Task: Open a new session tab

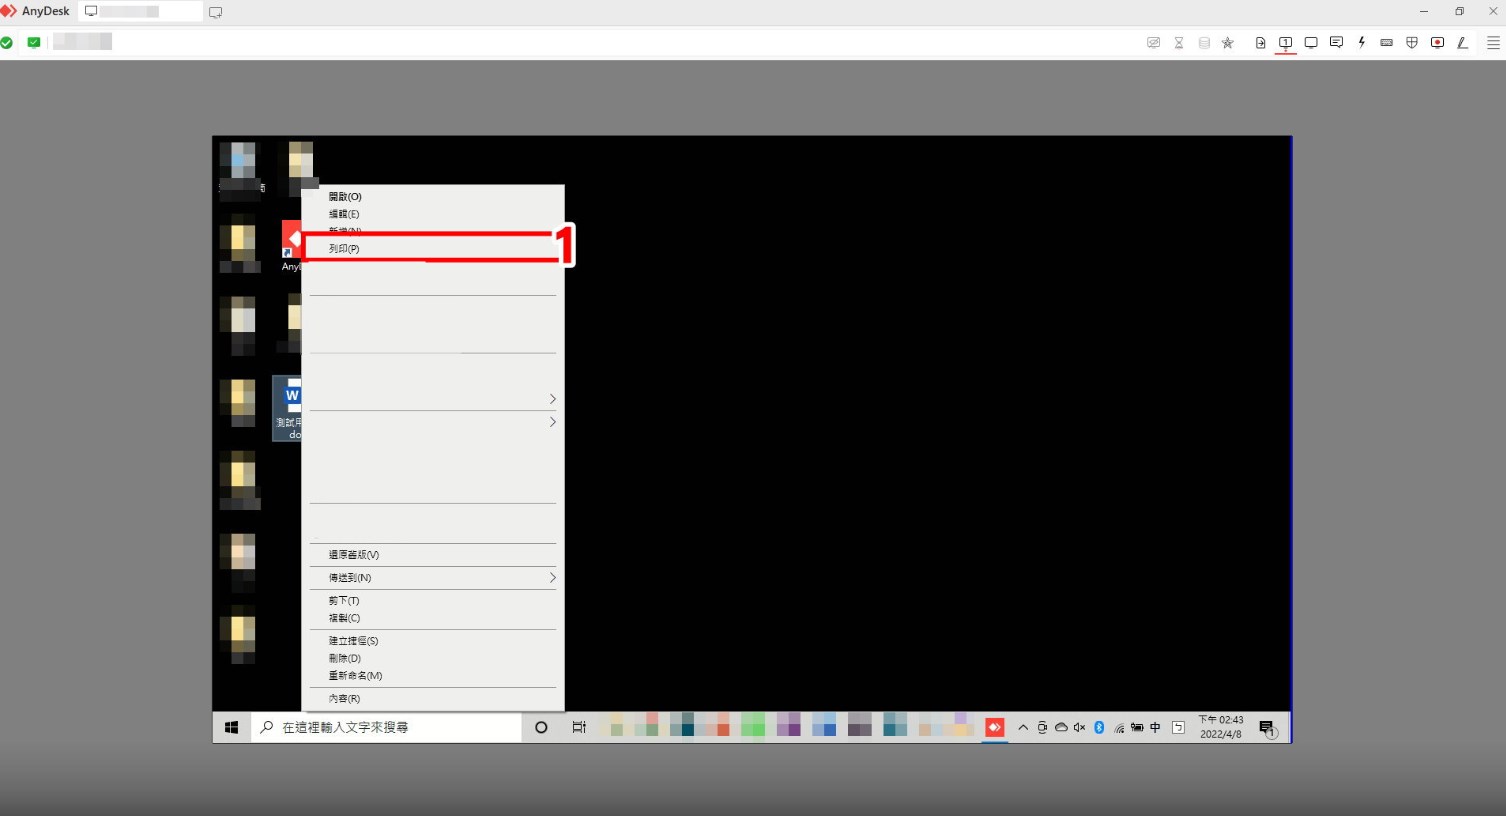Action: pos(215,12)
